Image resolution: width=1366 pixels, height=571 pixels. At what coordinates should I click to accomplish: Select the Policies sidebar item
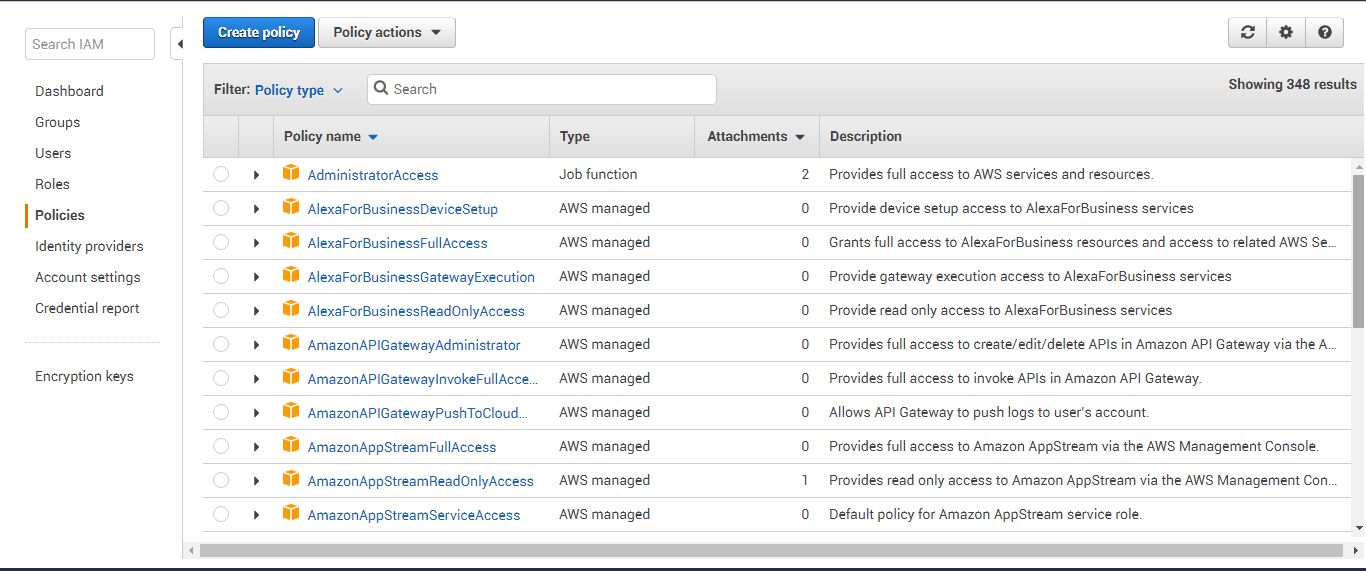60,215
